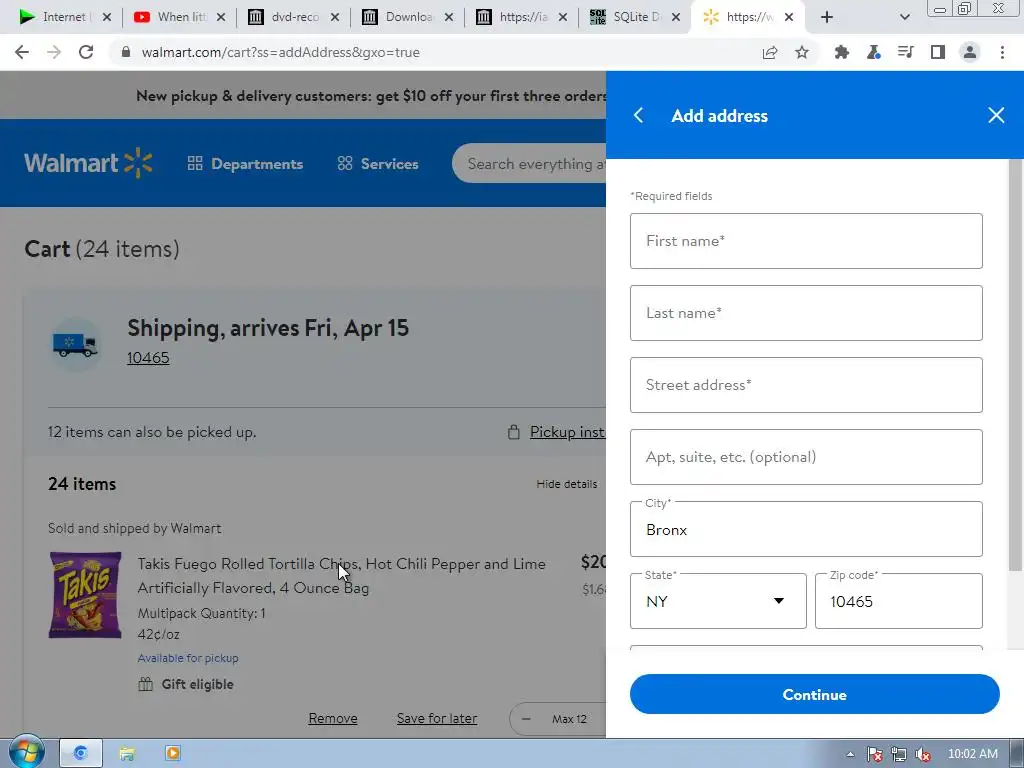Open the File Explorer taskbar icon

click(127, 753)
